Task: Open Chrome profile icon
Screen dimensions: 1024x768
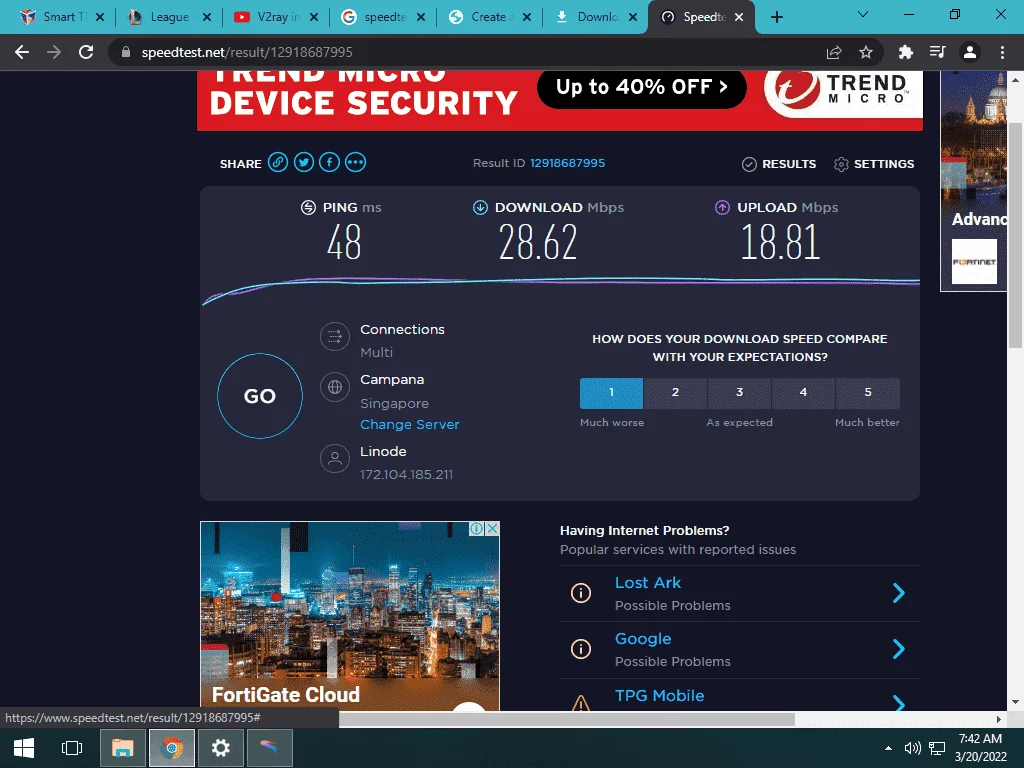Action: 970,52
